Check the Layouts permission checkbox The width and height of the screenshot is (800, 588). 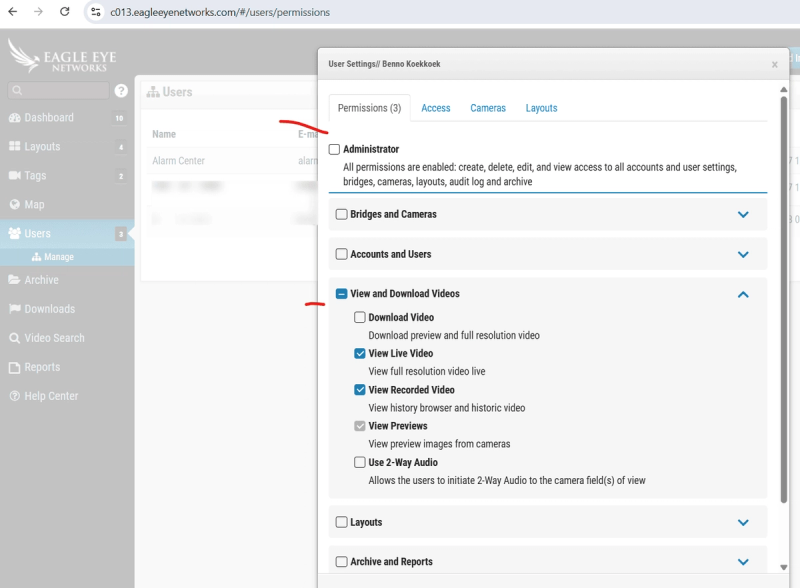[x=341, y=522]
